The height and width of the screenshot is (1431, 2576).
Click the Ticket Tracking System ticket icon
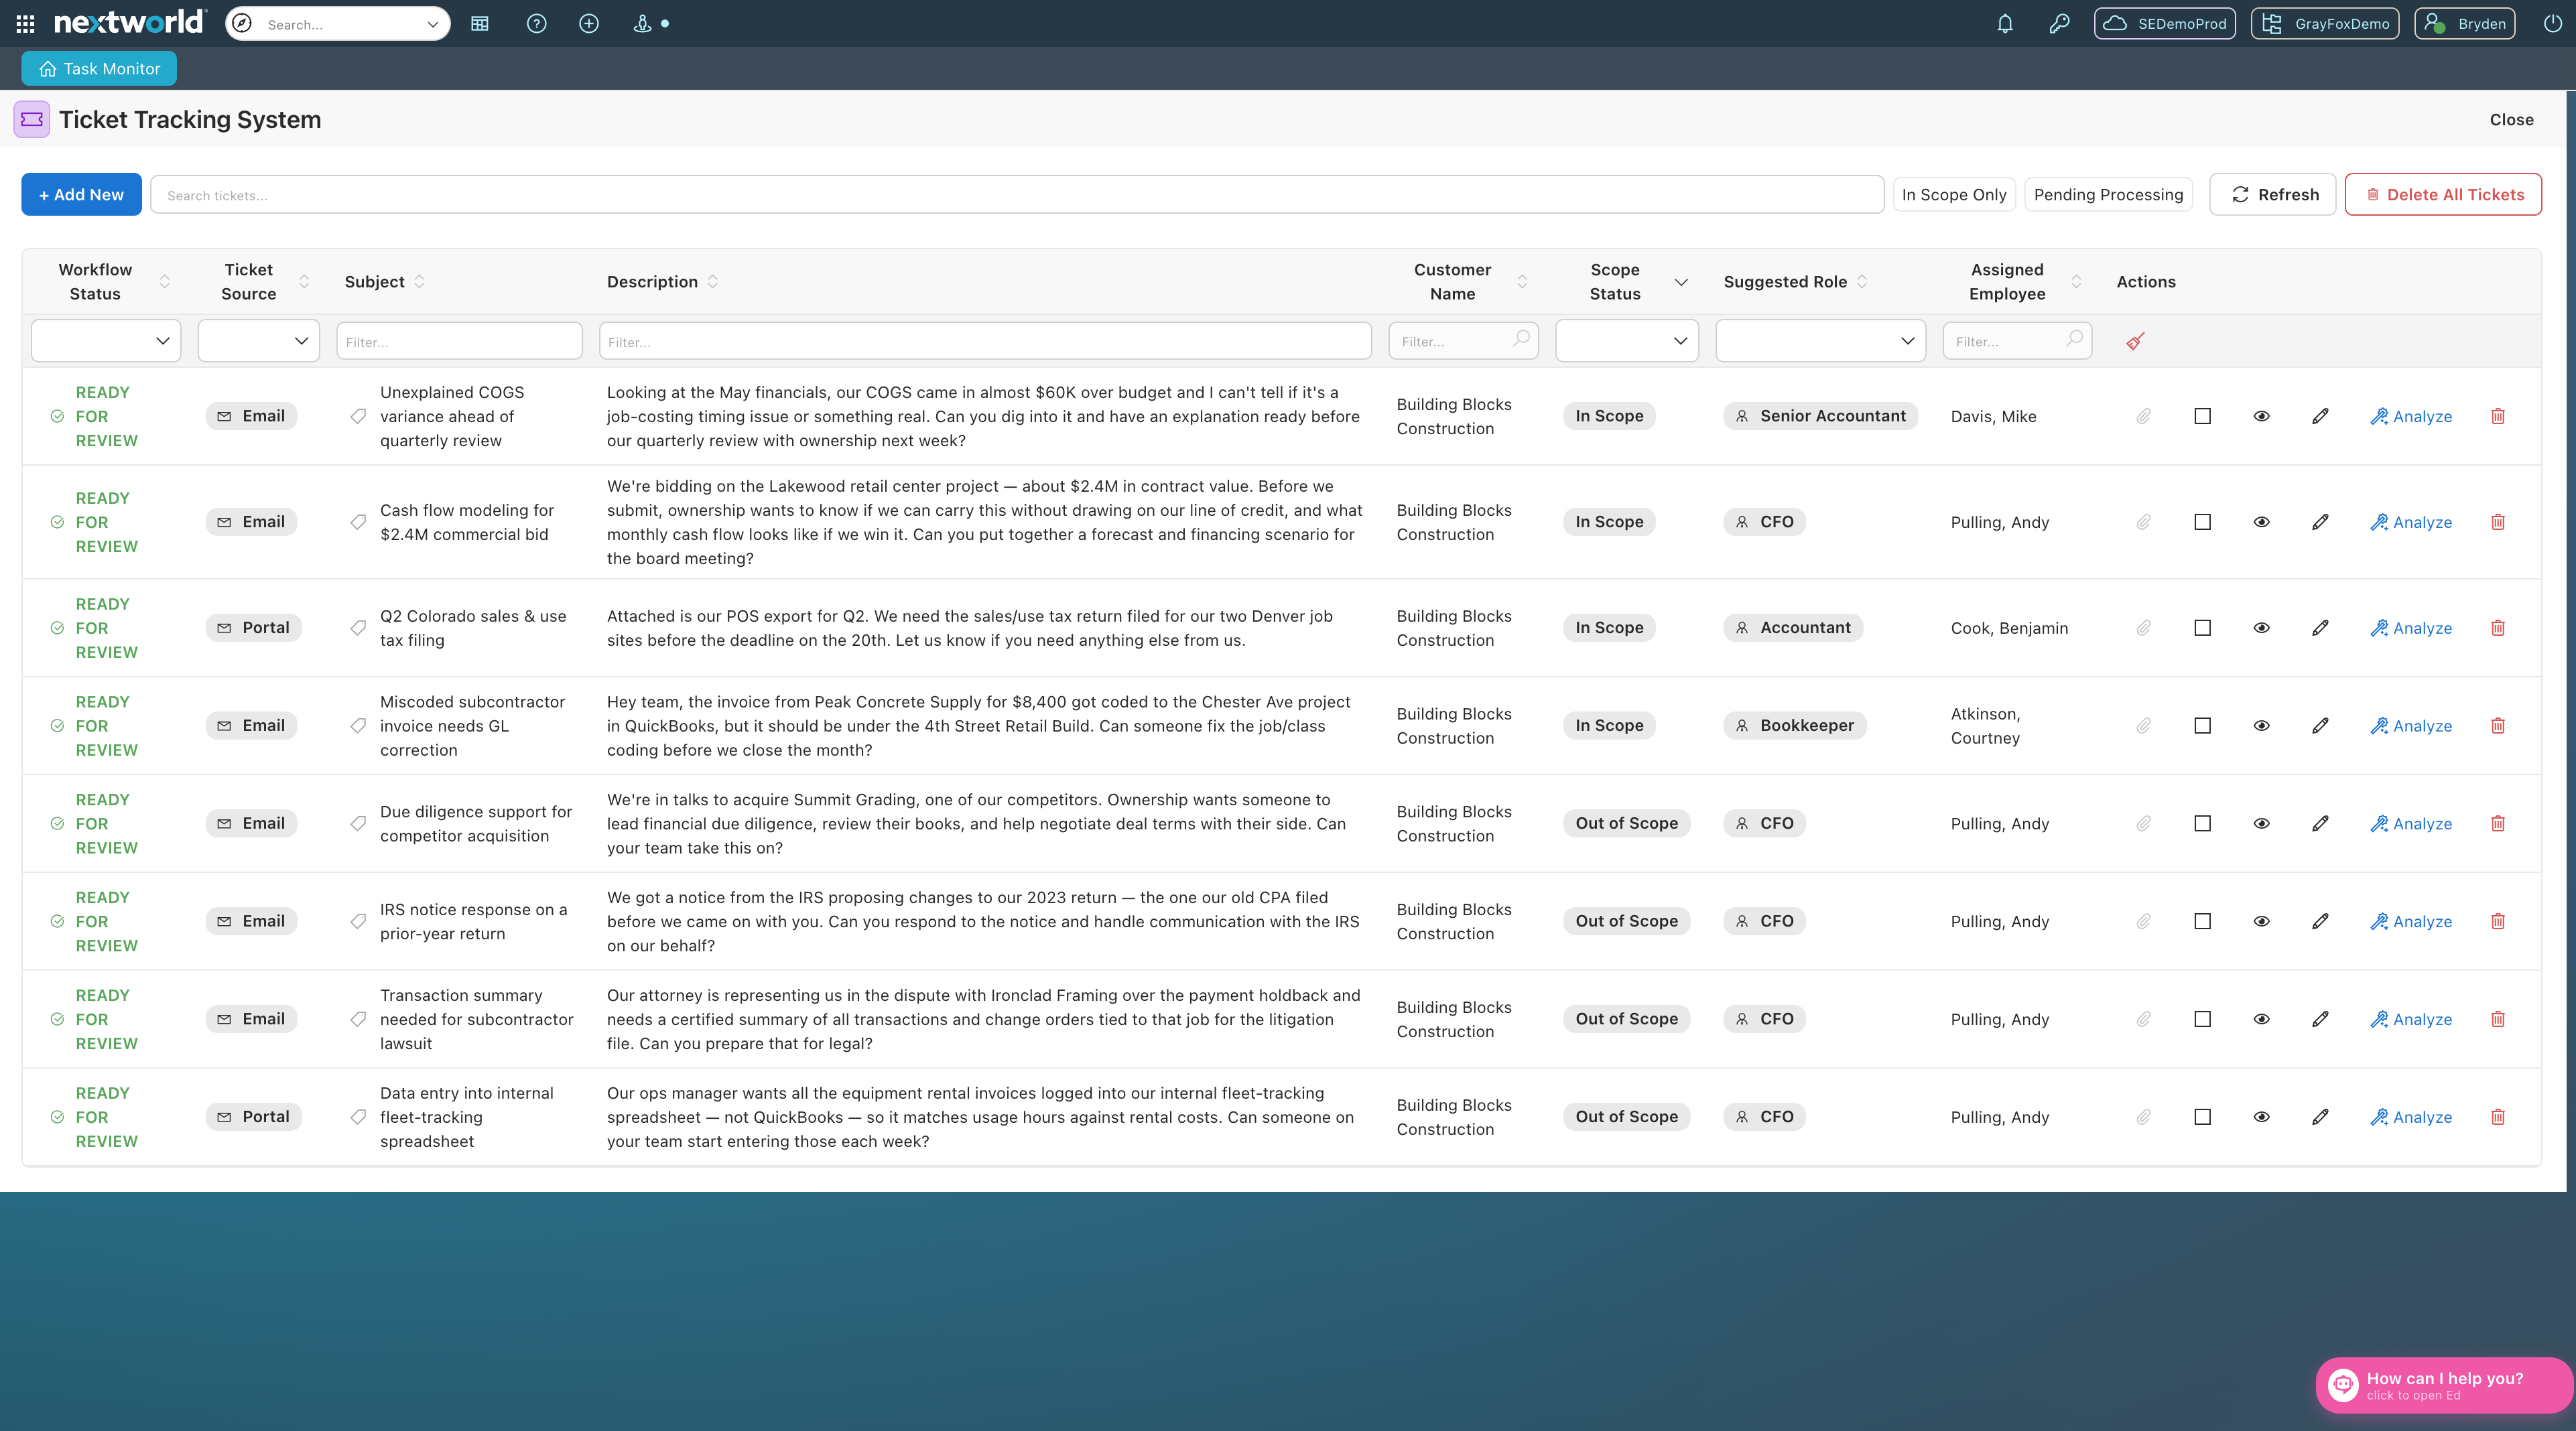(32, 119)
